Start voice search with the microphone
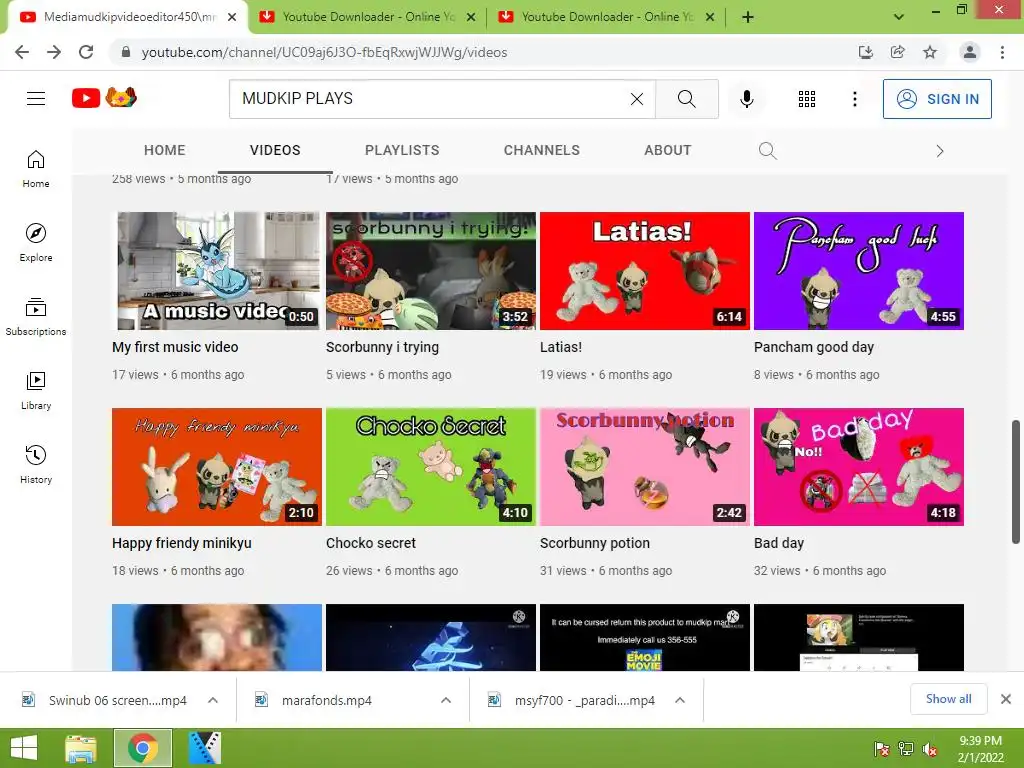The height and width of the screenshot is (768, 1024). 746,99
